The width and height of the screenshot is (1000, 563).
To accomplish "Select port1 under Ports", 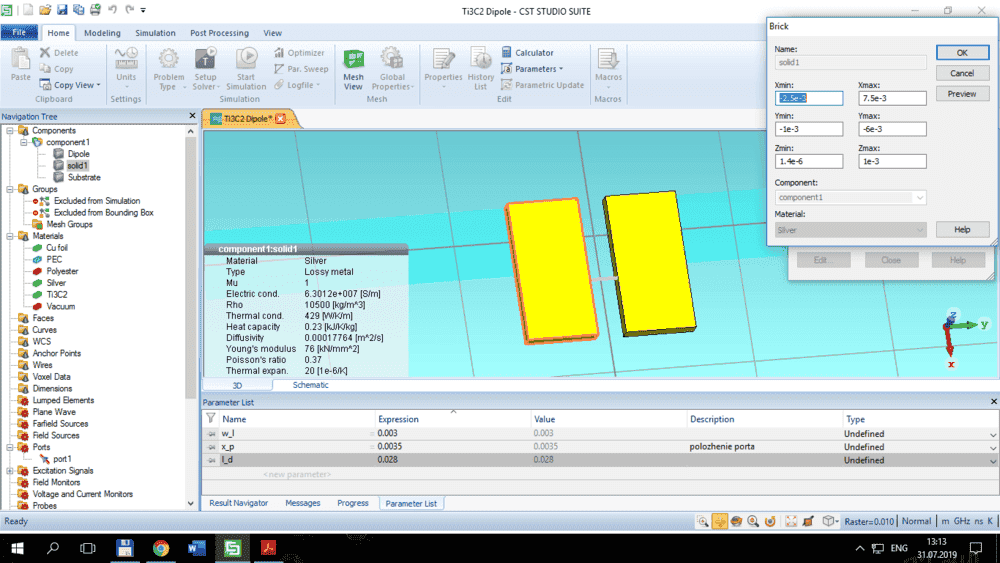I will coord(62,459).
